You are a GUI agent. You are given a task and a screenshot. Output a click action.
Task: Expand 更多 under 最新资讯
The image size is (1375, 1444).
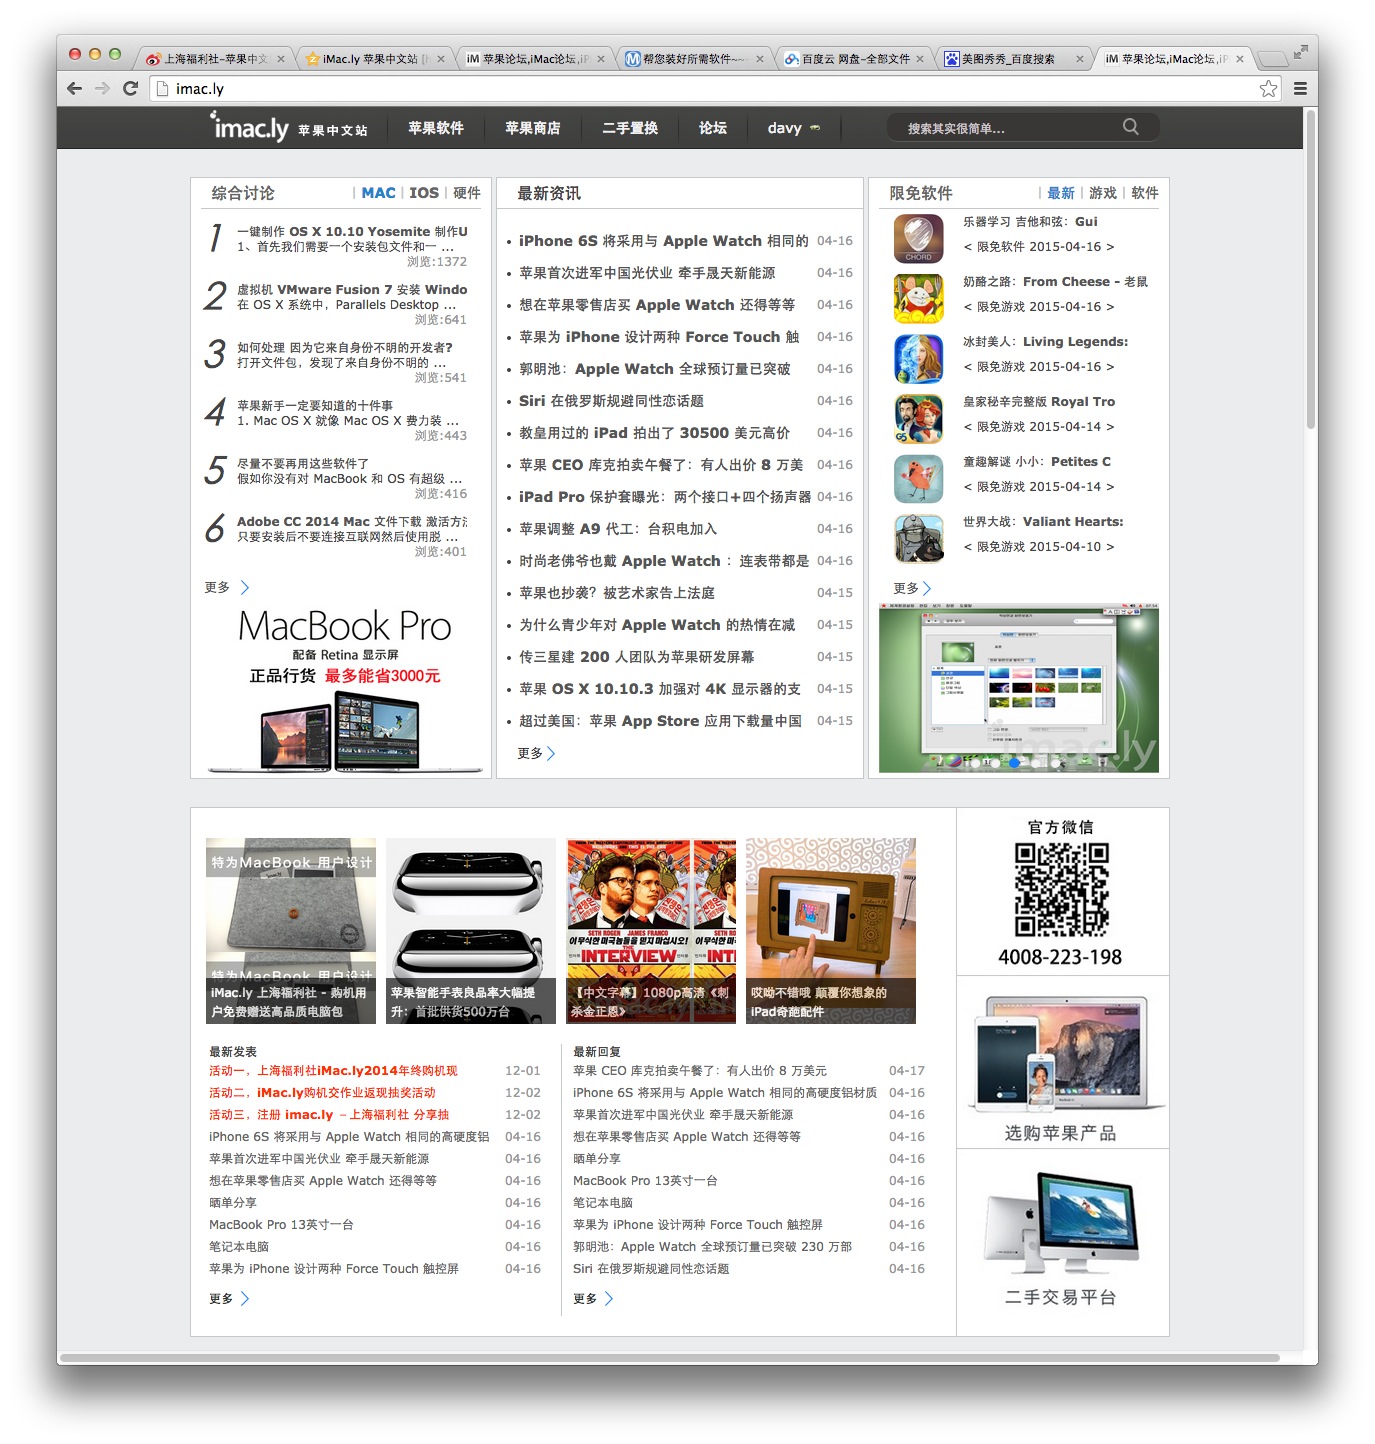click(536, 753)
